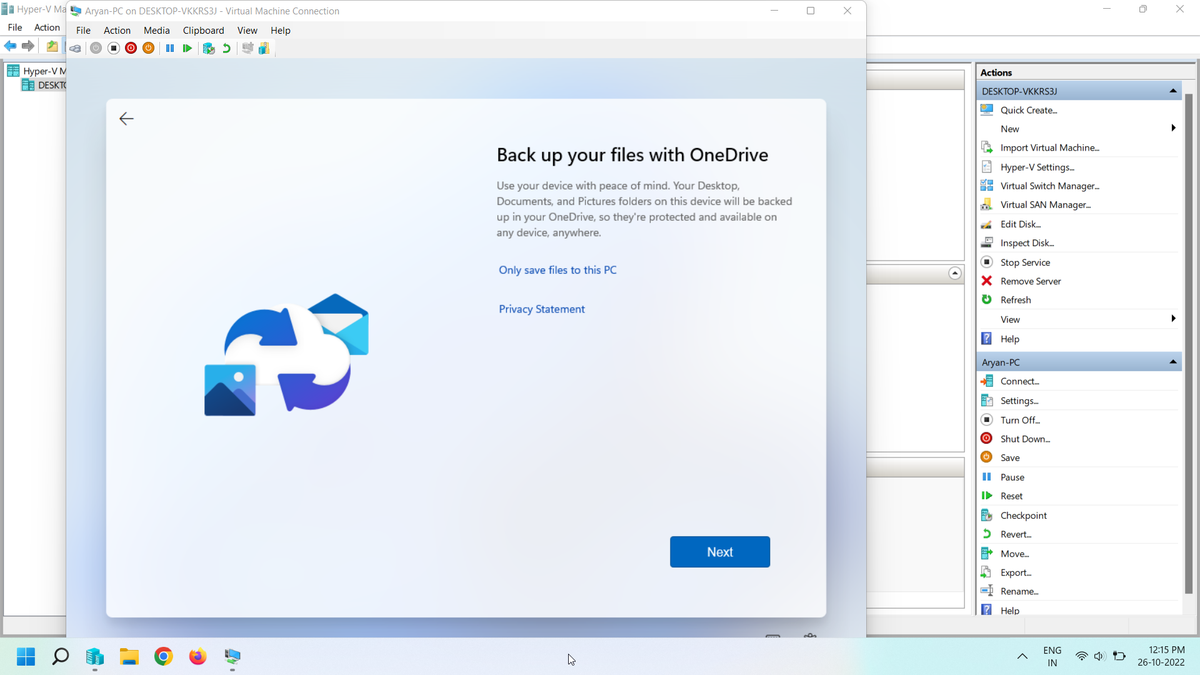Screen dimensions: 1200x675
Task: Click the Checkpoint toolbar icon in VM Connection
Action: [208, 48]
